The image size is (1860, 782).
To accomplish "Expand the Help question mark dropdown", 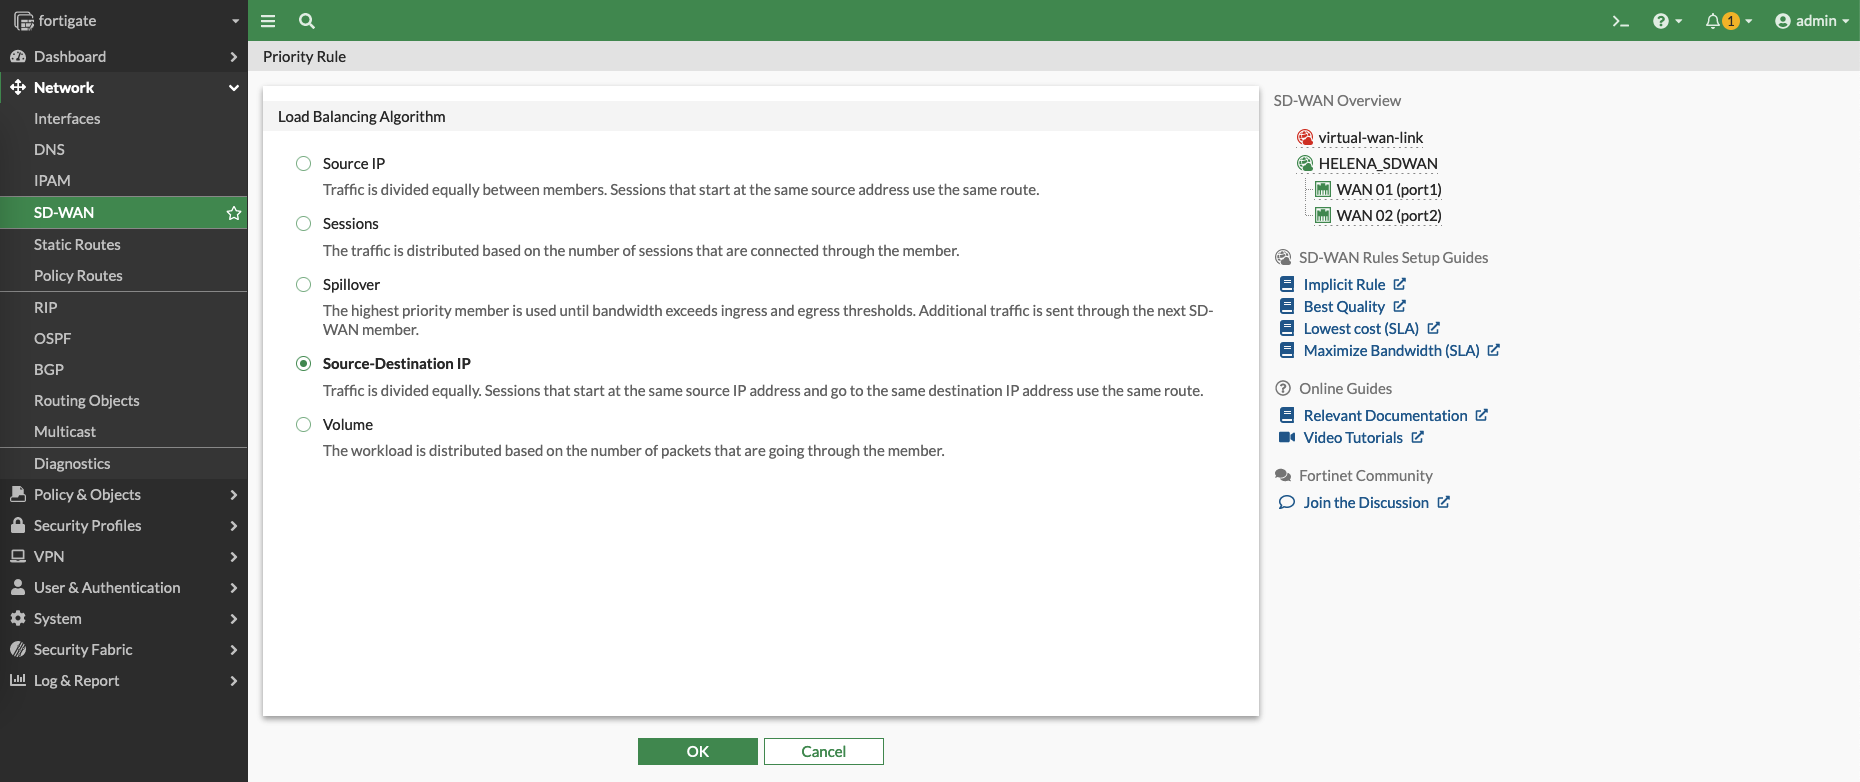I will (1667, 21).
